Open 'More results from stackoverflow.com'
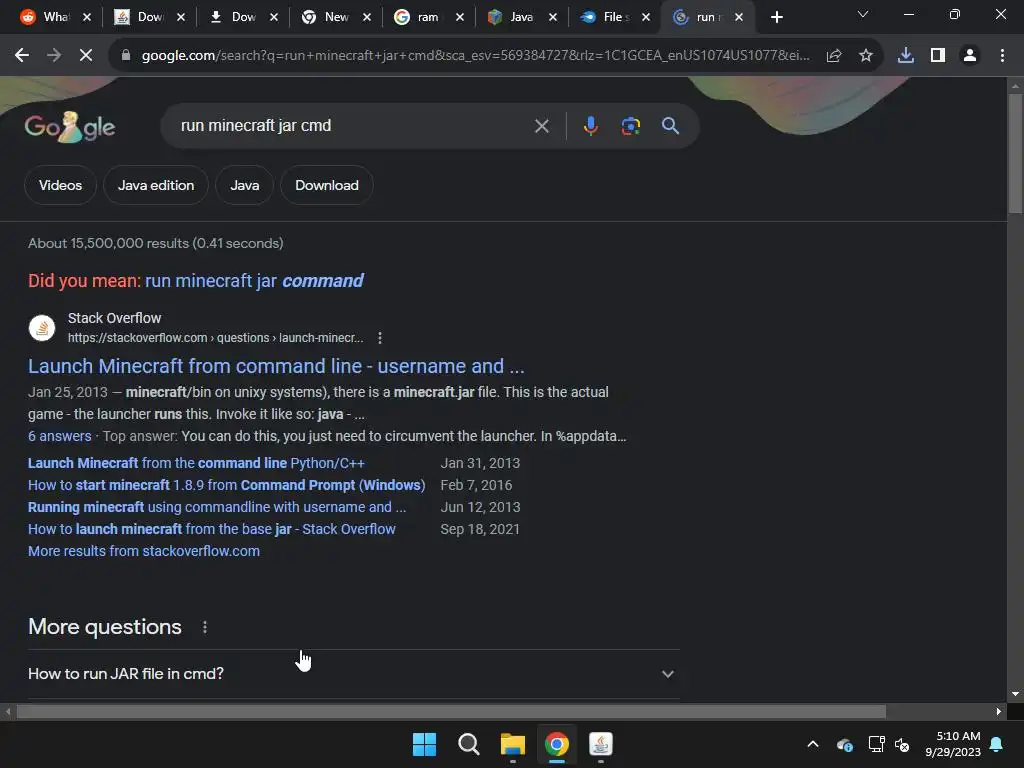Image resolution: width=1024 pixels, height=768 pixels. point(144,551)
